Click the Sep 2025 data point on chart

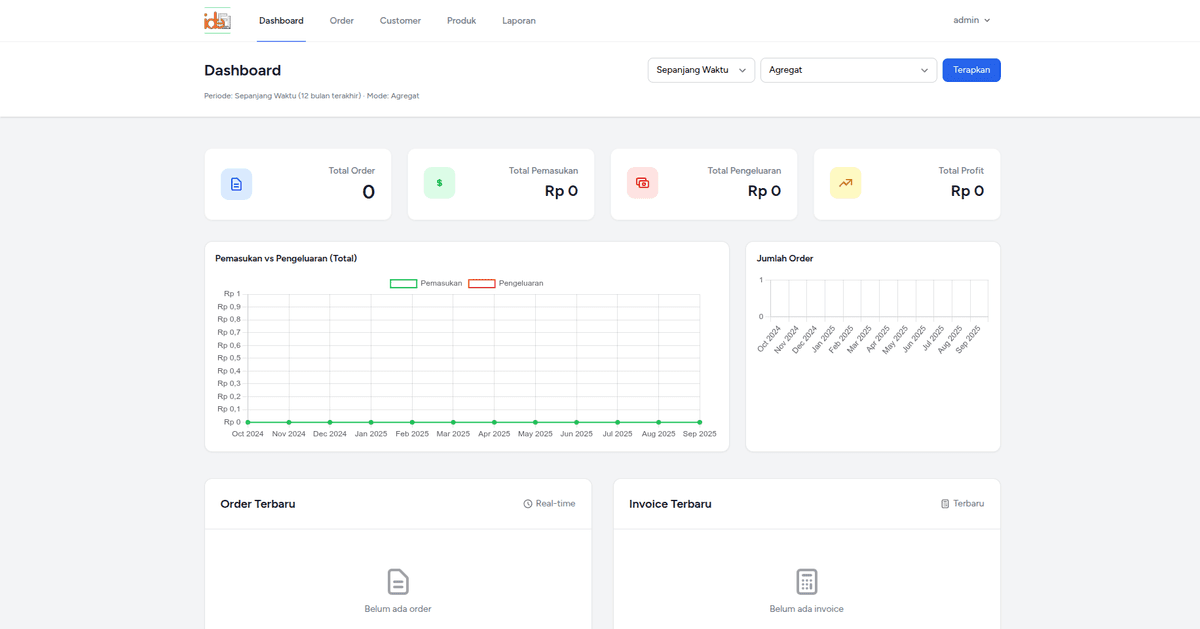tap(699, 422)
